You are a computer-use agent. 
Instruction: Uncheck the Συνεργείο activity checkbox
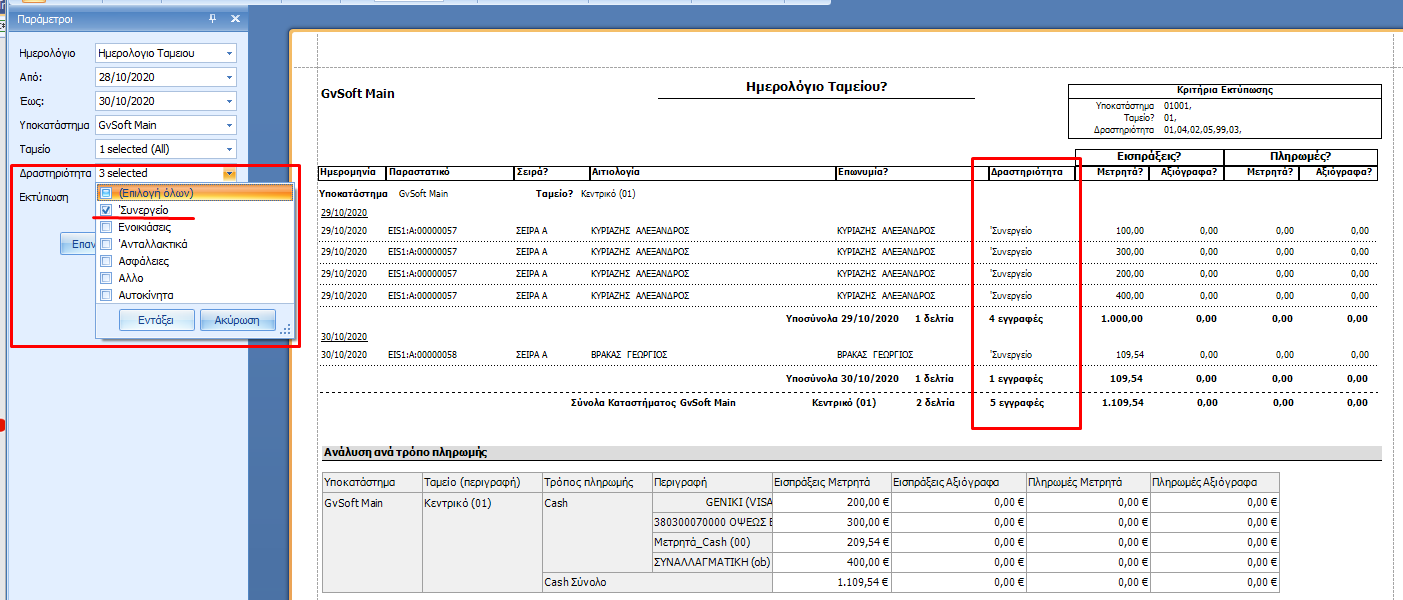pos(106,210)
